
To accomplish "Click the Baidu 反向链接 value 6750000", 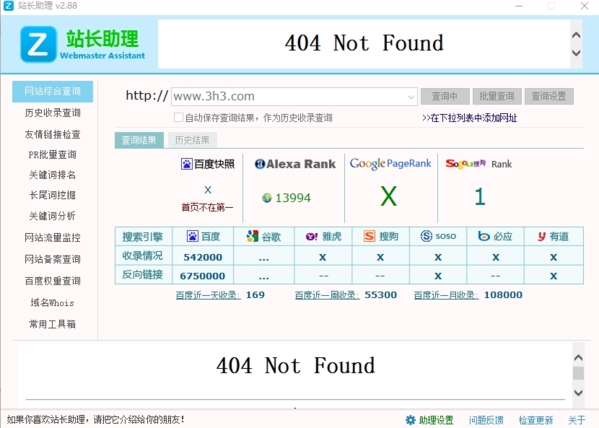I will click(x=202, y=276).
